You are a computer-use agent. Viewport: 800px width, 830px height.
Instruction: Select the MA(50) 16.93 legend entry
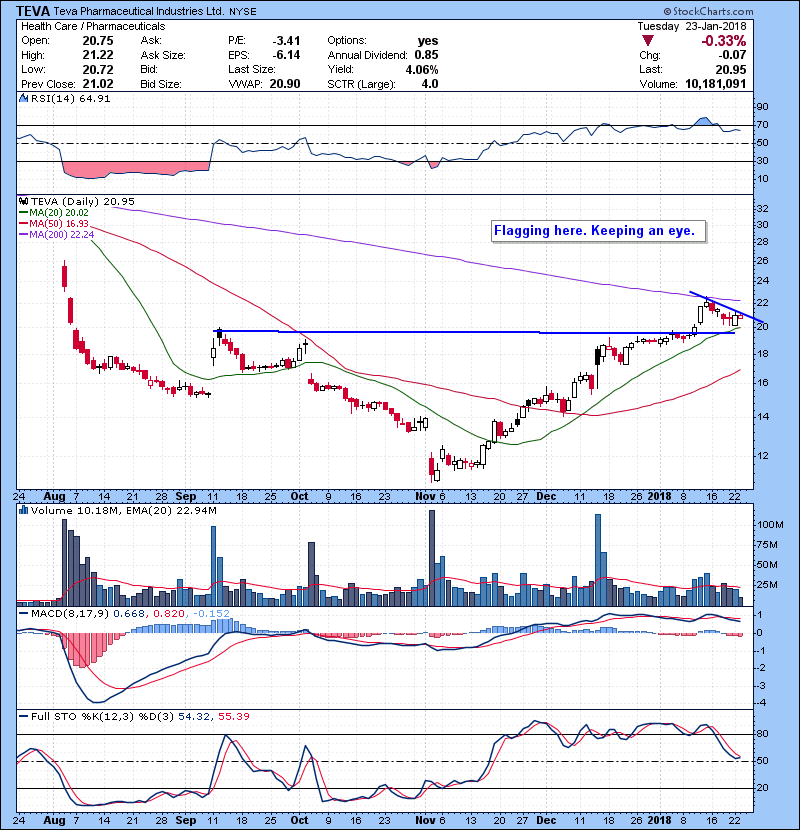point(53,223)
